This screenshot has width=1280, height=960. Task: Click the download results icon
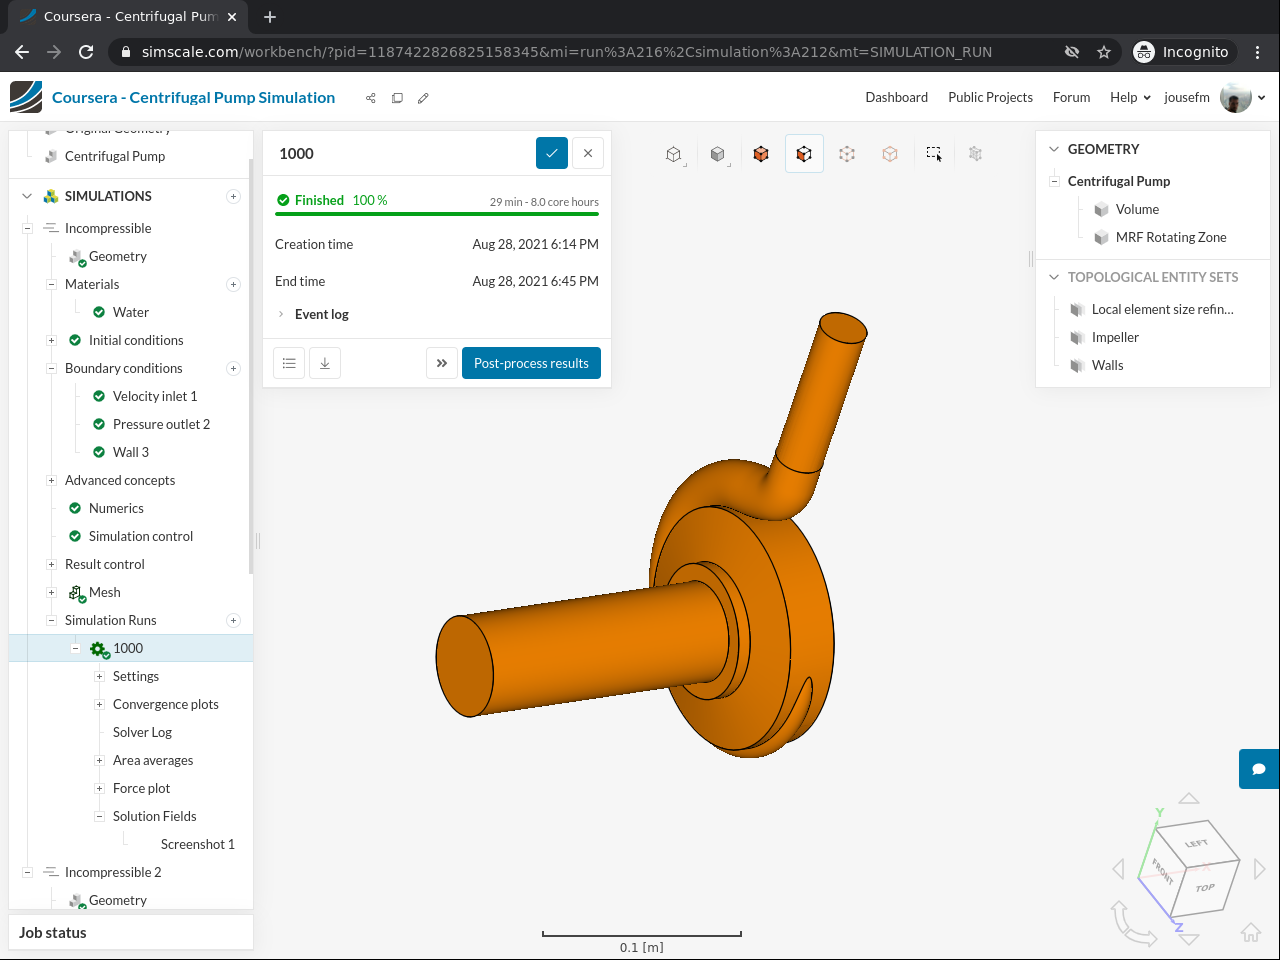pyautogui.click(x=325, y=363)
